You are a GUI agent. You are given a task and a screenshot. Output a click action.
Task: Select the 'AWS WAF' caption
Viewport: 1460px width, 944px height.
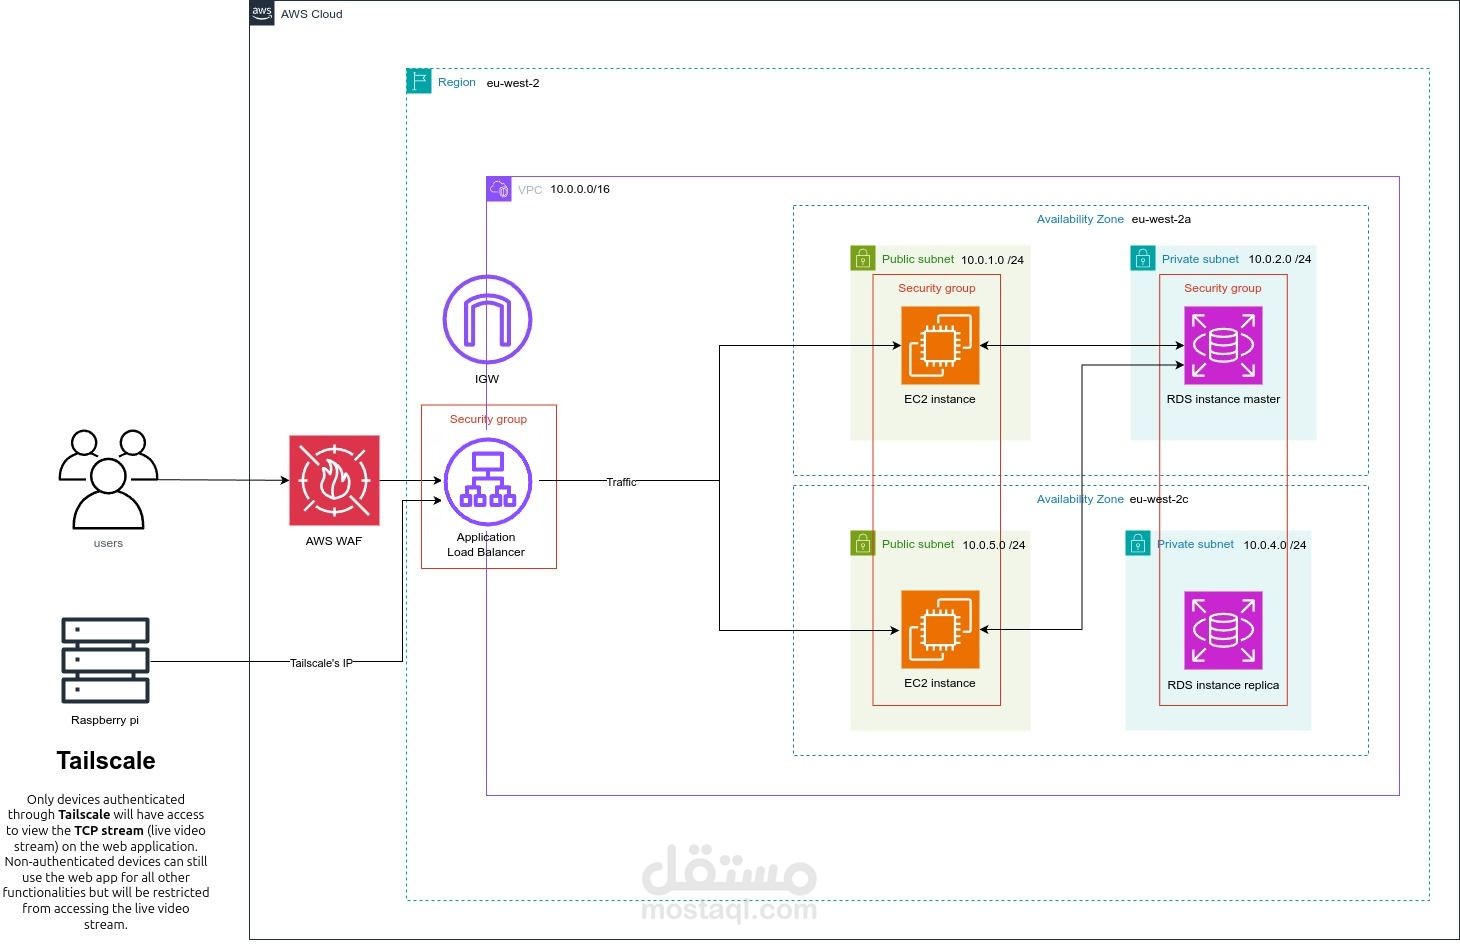coord(334,541)
